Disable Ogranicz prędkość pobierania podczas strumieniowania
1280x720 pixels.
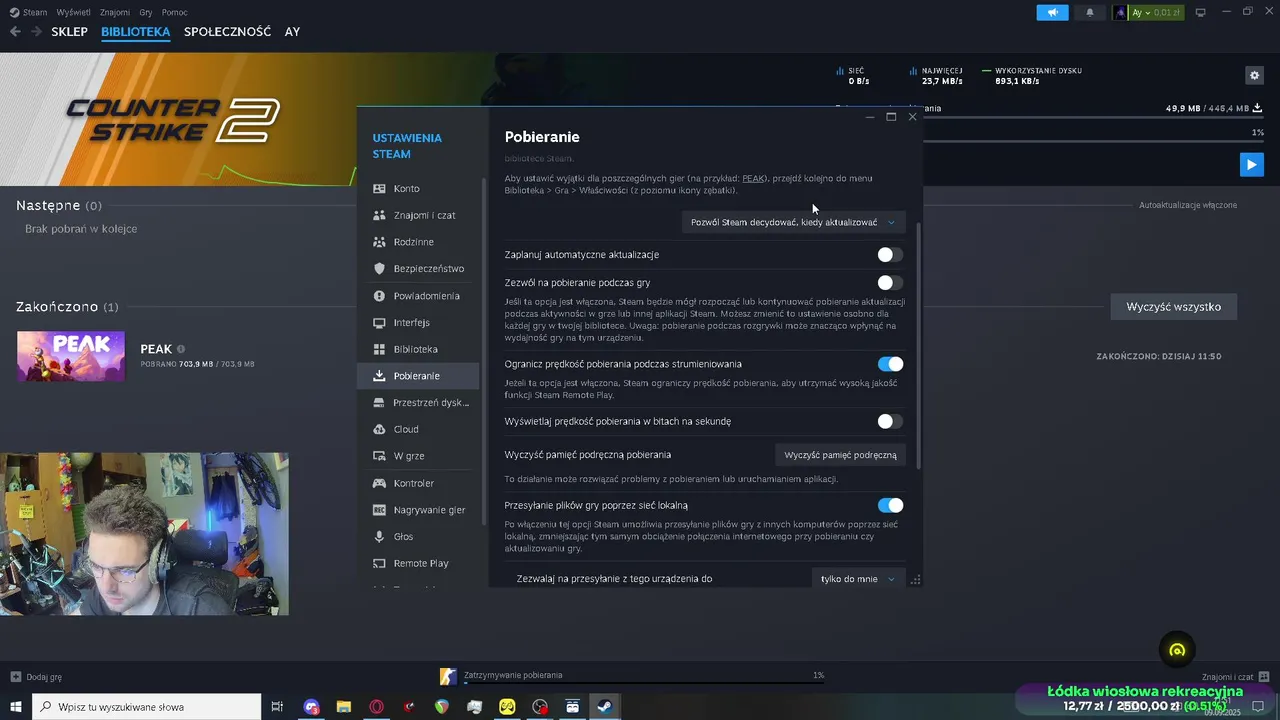[890, 364]
